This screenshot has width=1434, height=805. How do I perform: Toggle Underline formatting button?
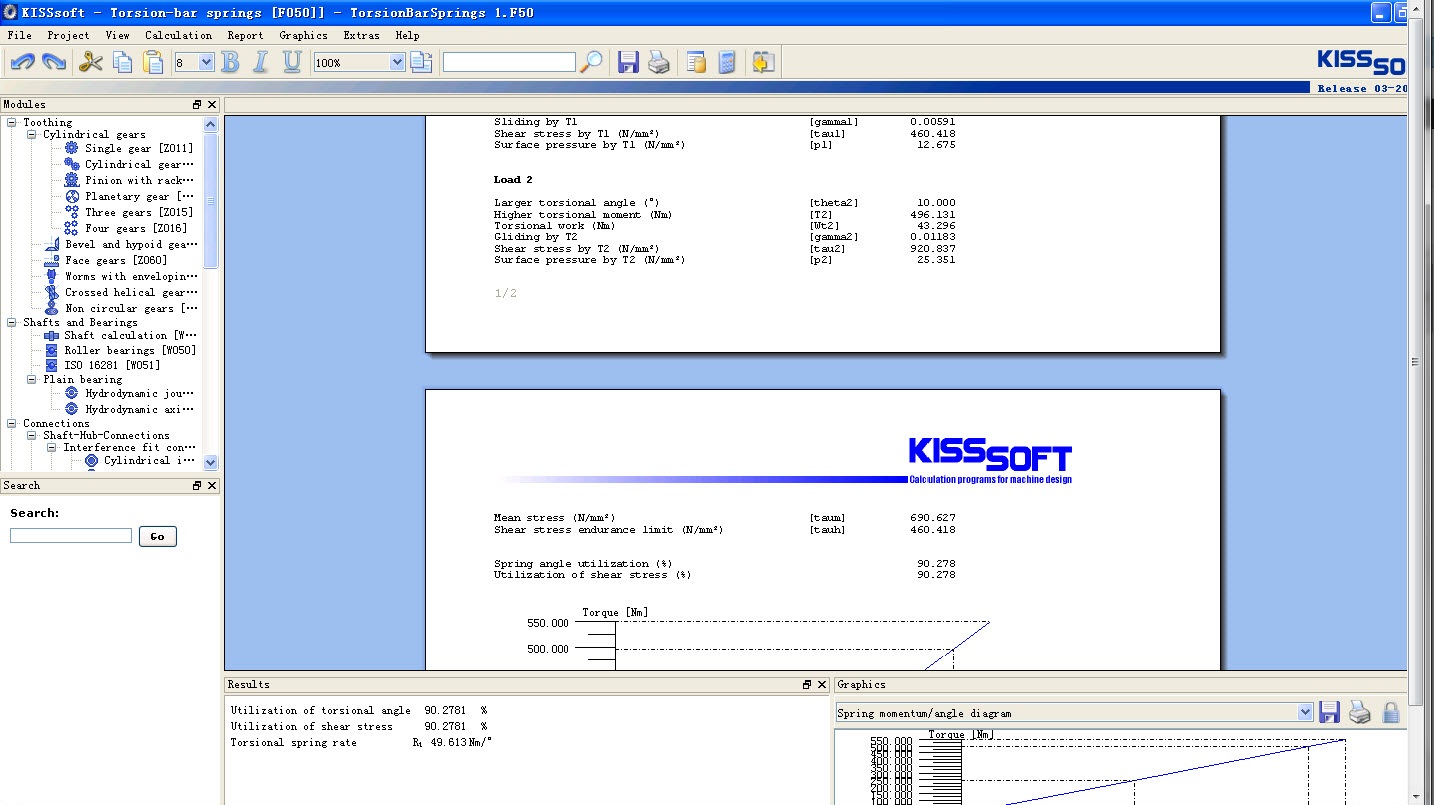[292, 62]
